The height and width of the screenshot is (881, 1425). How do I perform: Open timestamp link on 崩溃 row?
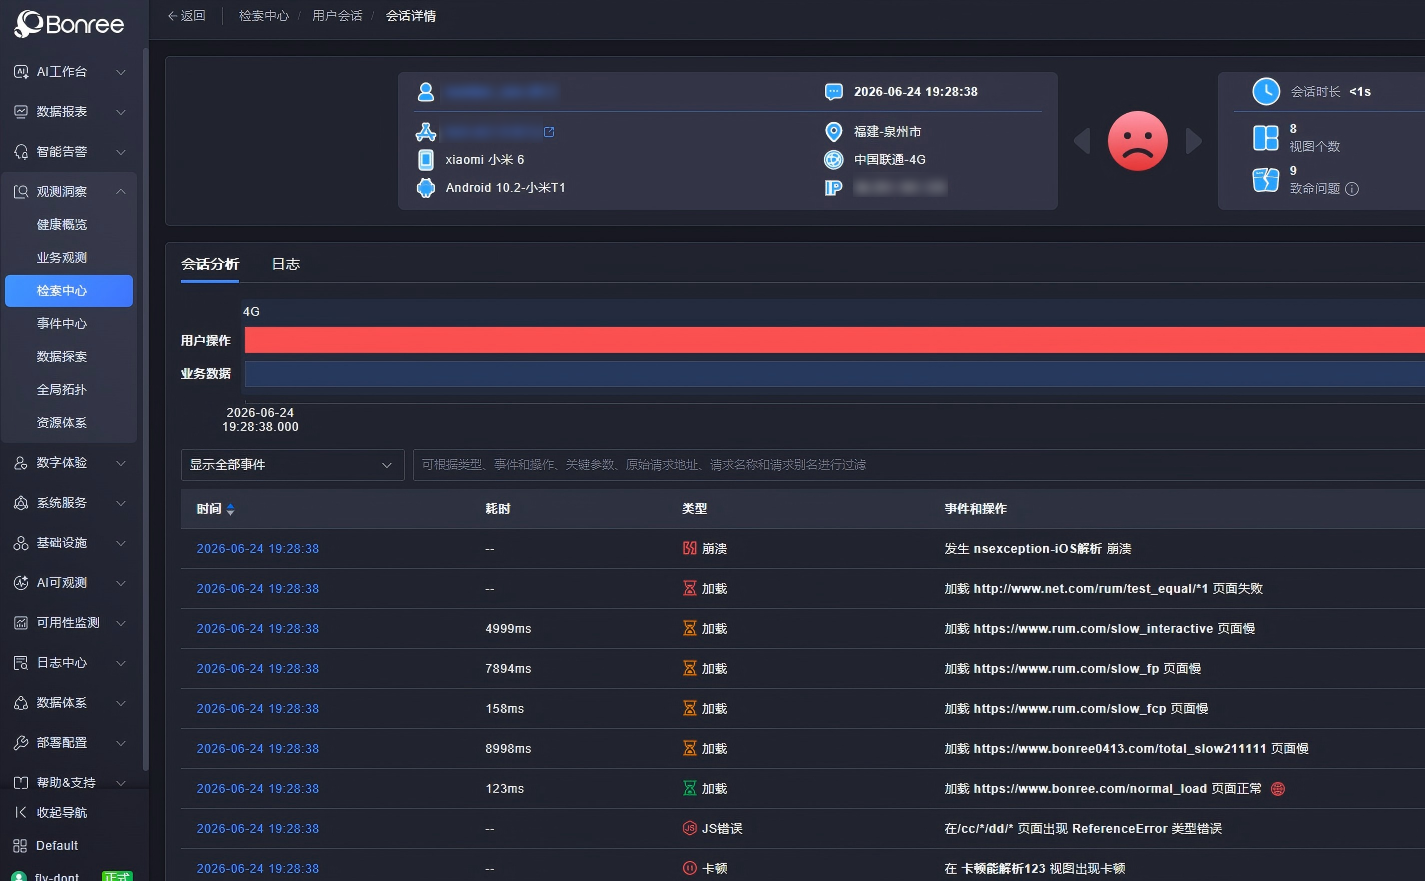coord(258,549)
